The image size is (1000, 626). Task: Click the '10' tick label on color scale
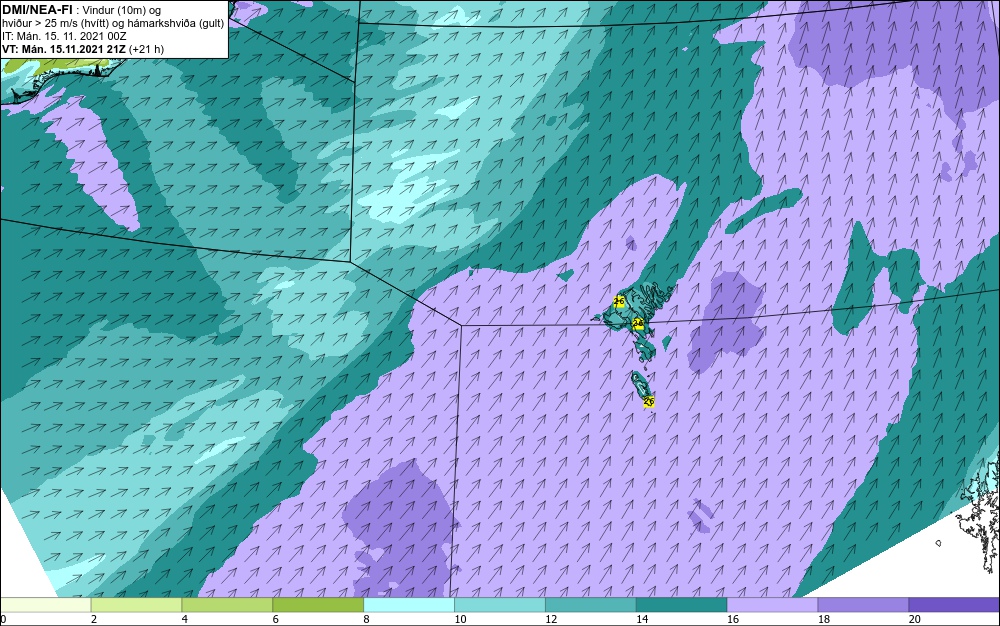460,619
